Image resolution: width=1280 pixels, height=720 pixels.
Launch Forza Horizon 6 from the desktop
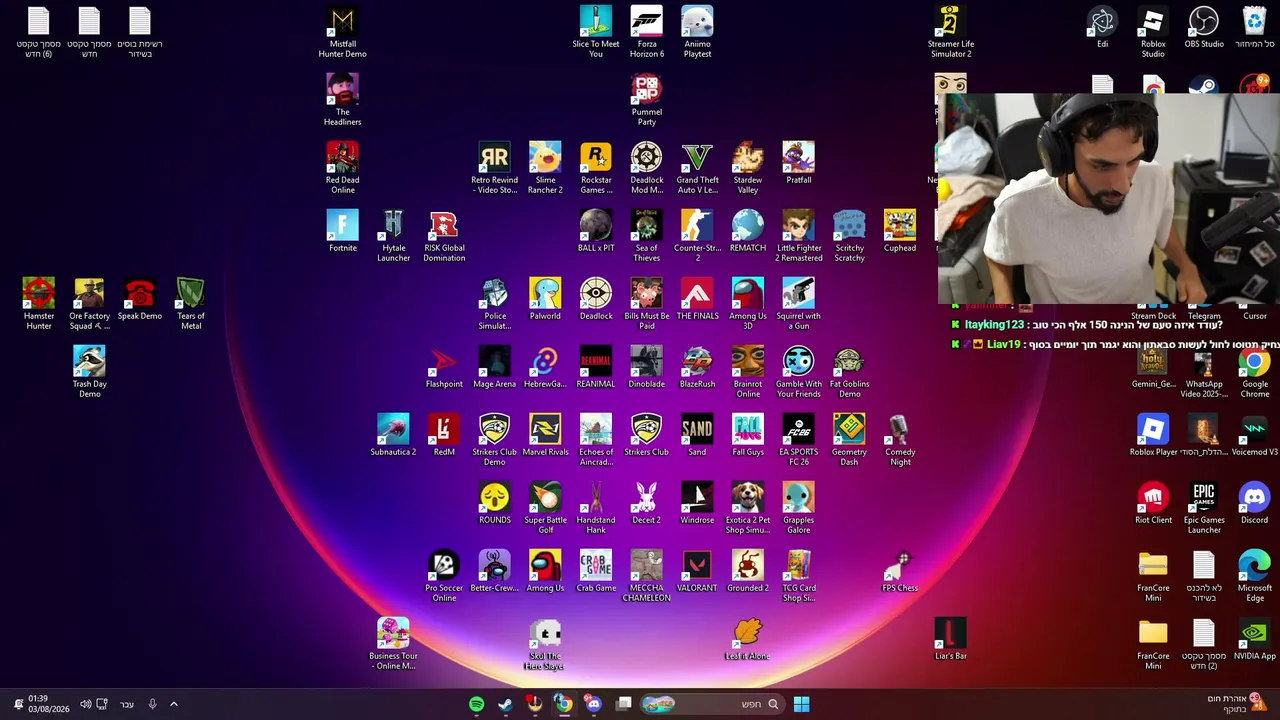646,32
